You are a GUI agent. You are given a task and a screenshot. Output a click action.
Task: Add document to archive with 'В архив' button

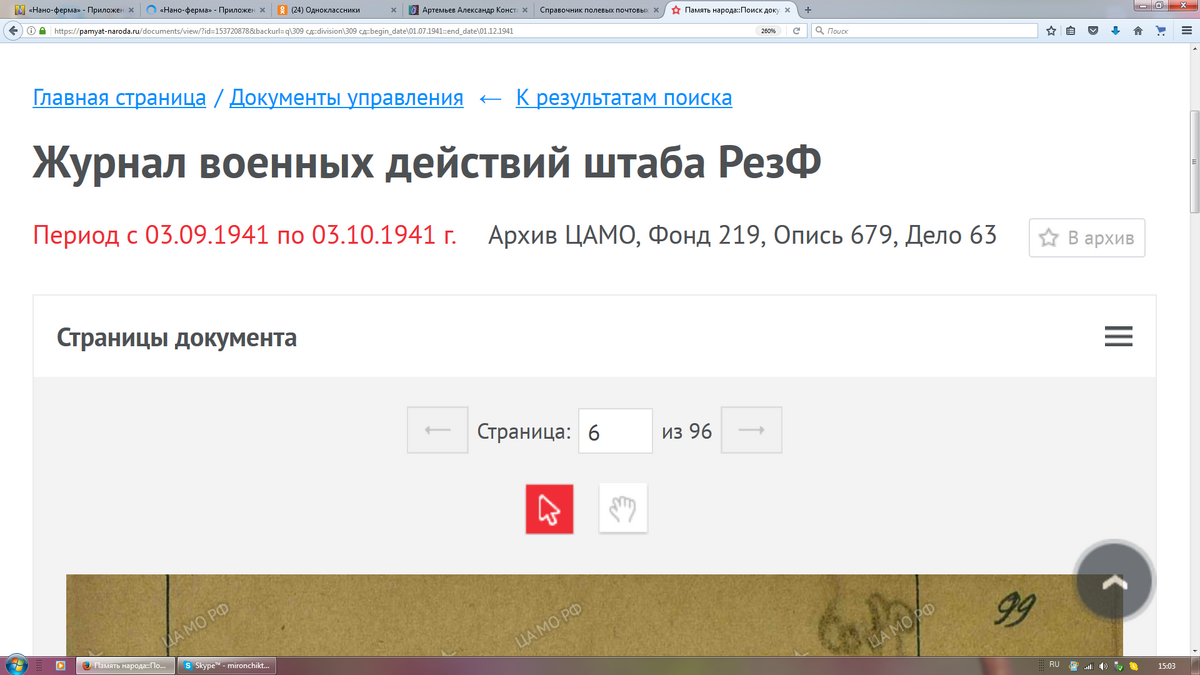tap(1087, 238)
